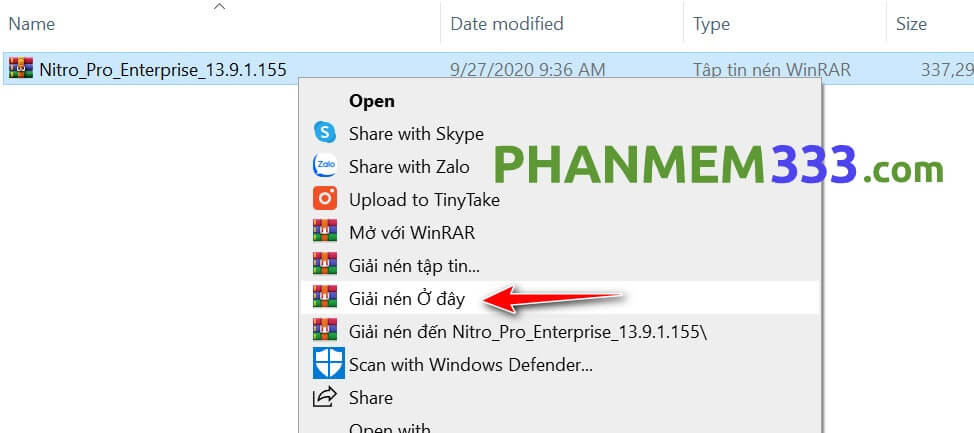Click the Type column header

click(x=712, y=23)
